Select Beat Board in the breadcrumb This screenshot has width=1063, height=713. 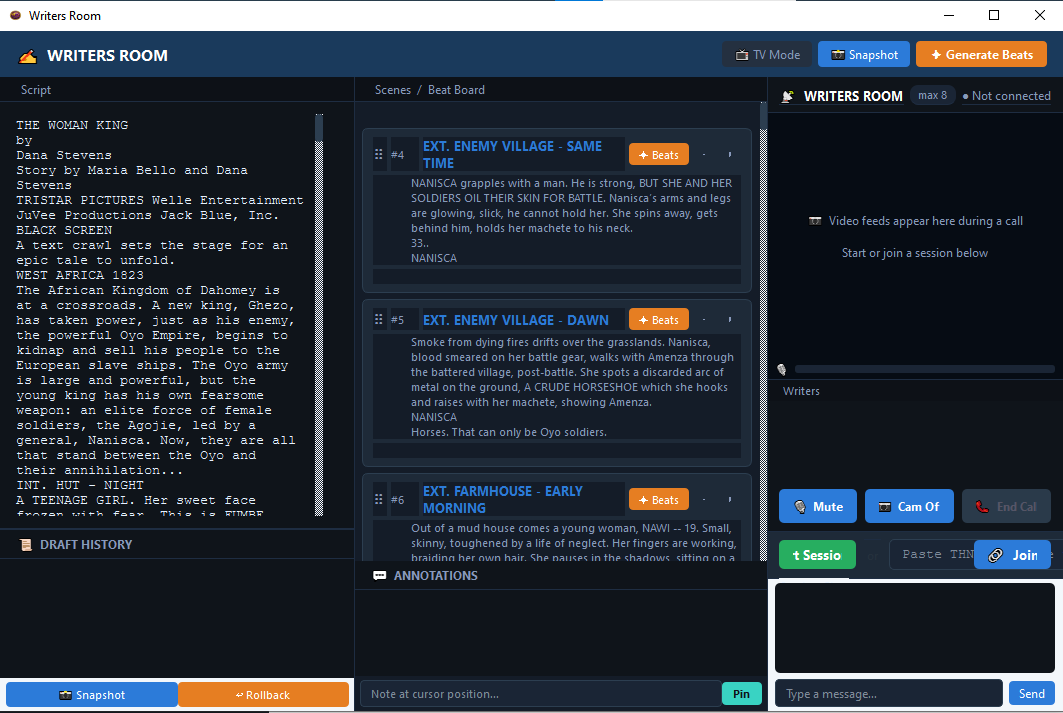pyautogui.click(x=456, y=89)
